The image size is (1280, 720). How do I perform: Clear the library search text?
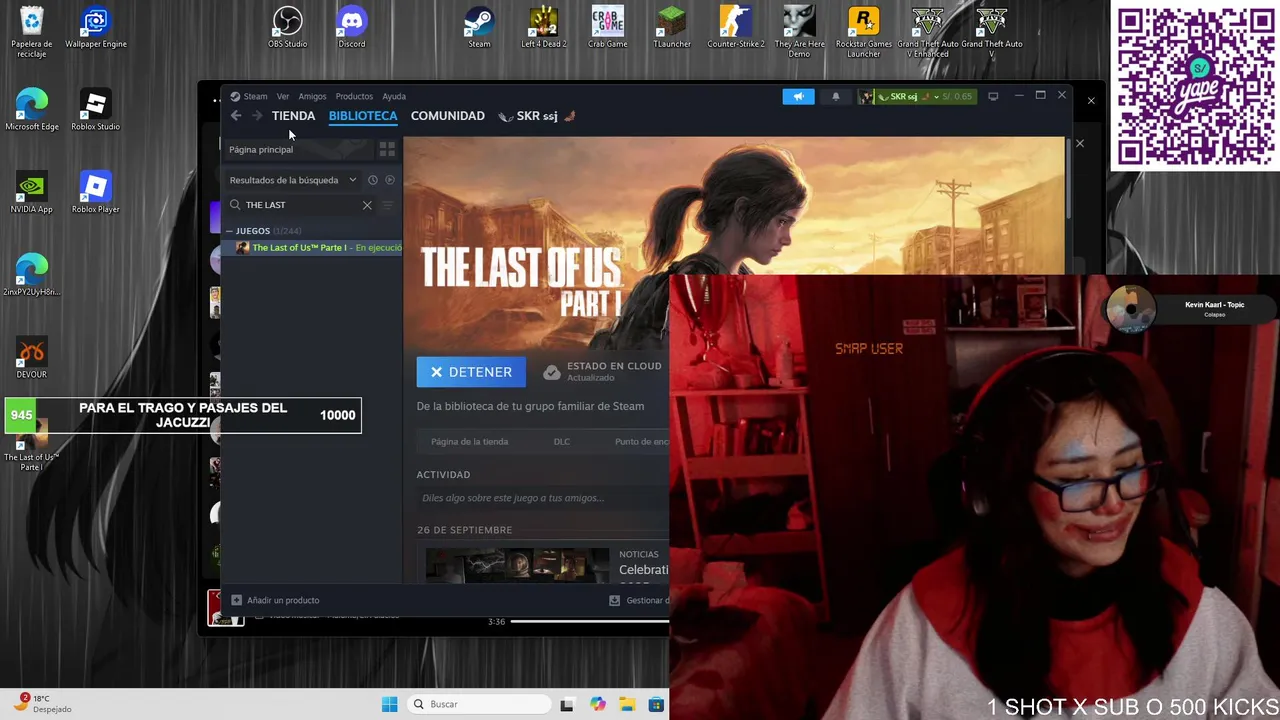367,205
